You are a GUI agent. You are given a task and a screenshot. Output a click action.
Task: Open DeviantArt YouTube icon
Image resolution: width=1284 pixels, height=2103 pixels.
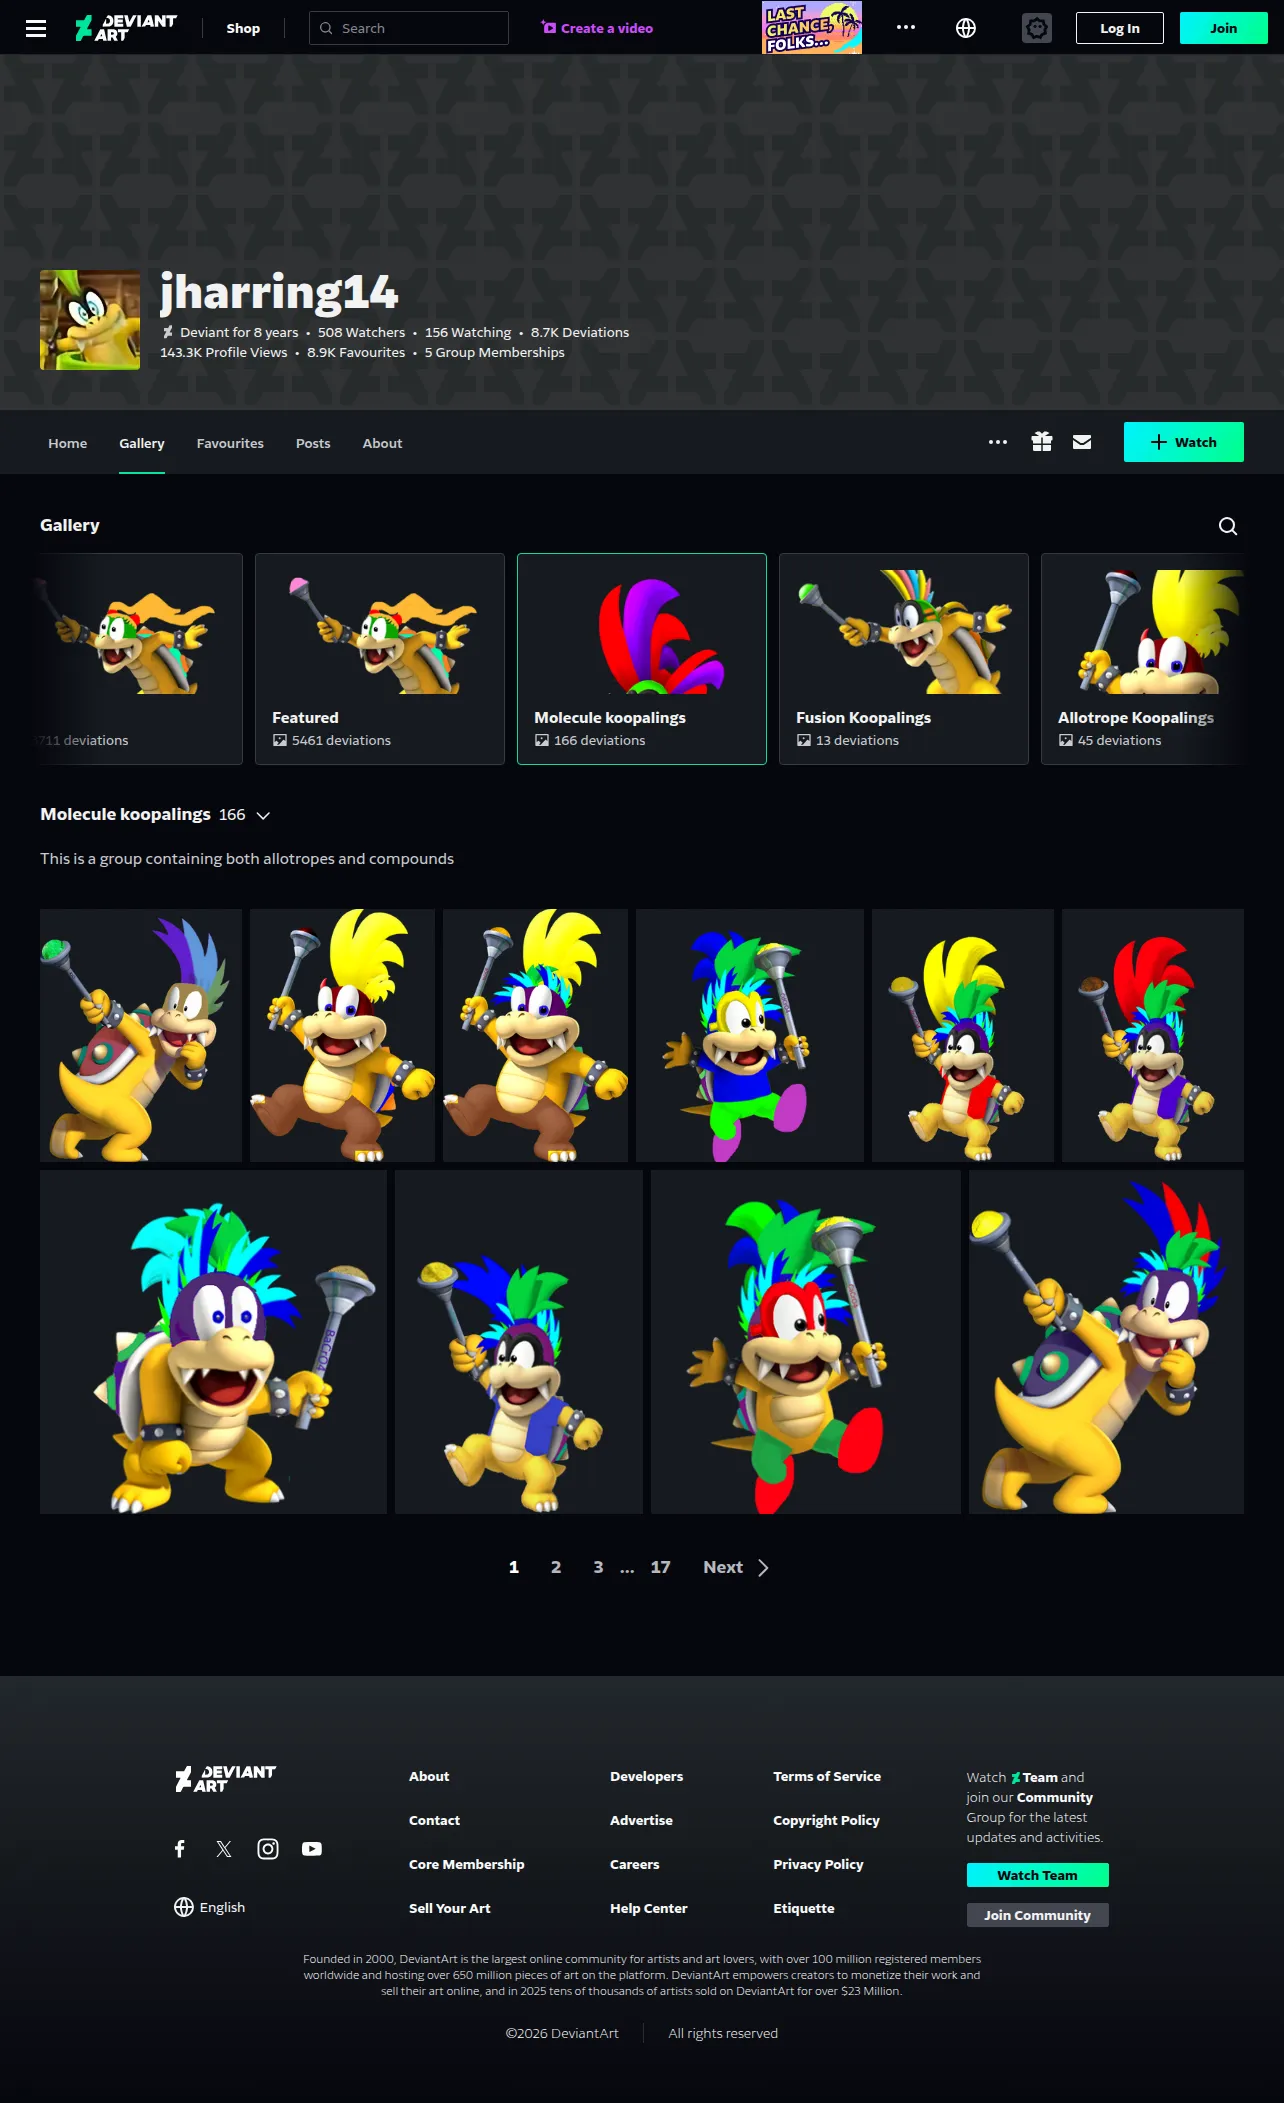pos(312,1849)
